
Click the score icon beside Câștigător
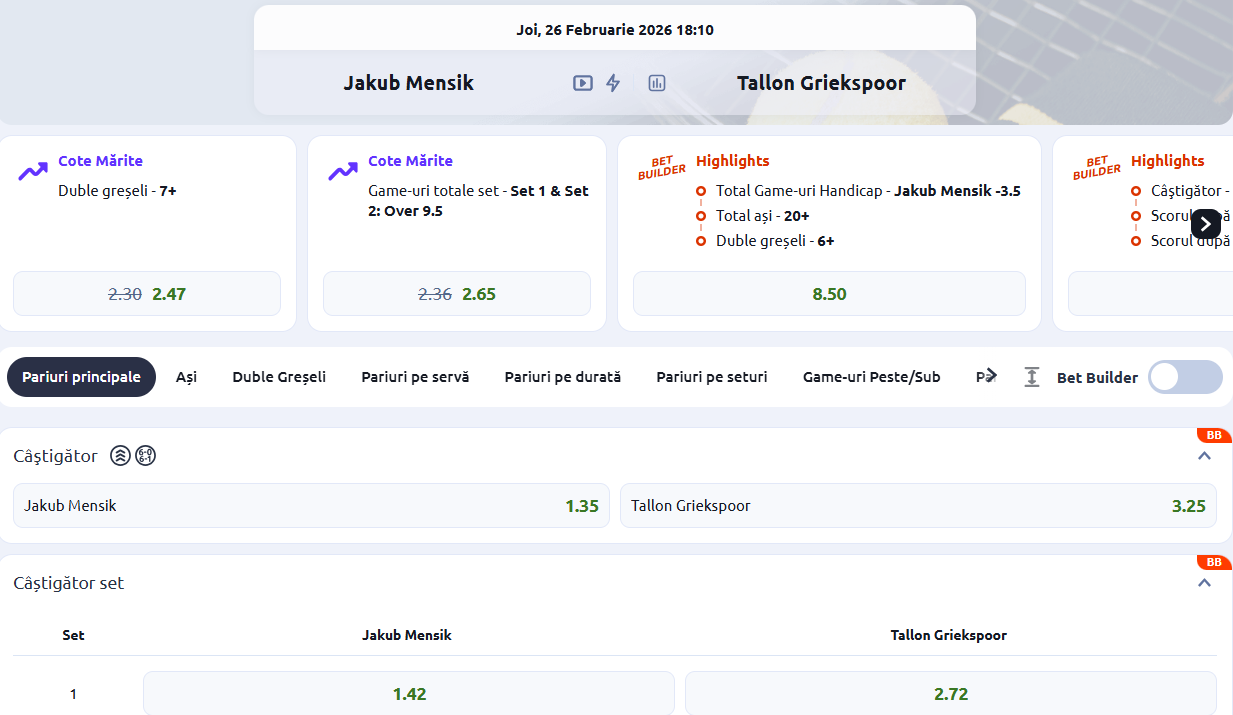pos(146,456)
